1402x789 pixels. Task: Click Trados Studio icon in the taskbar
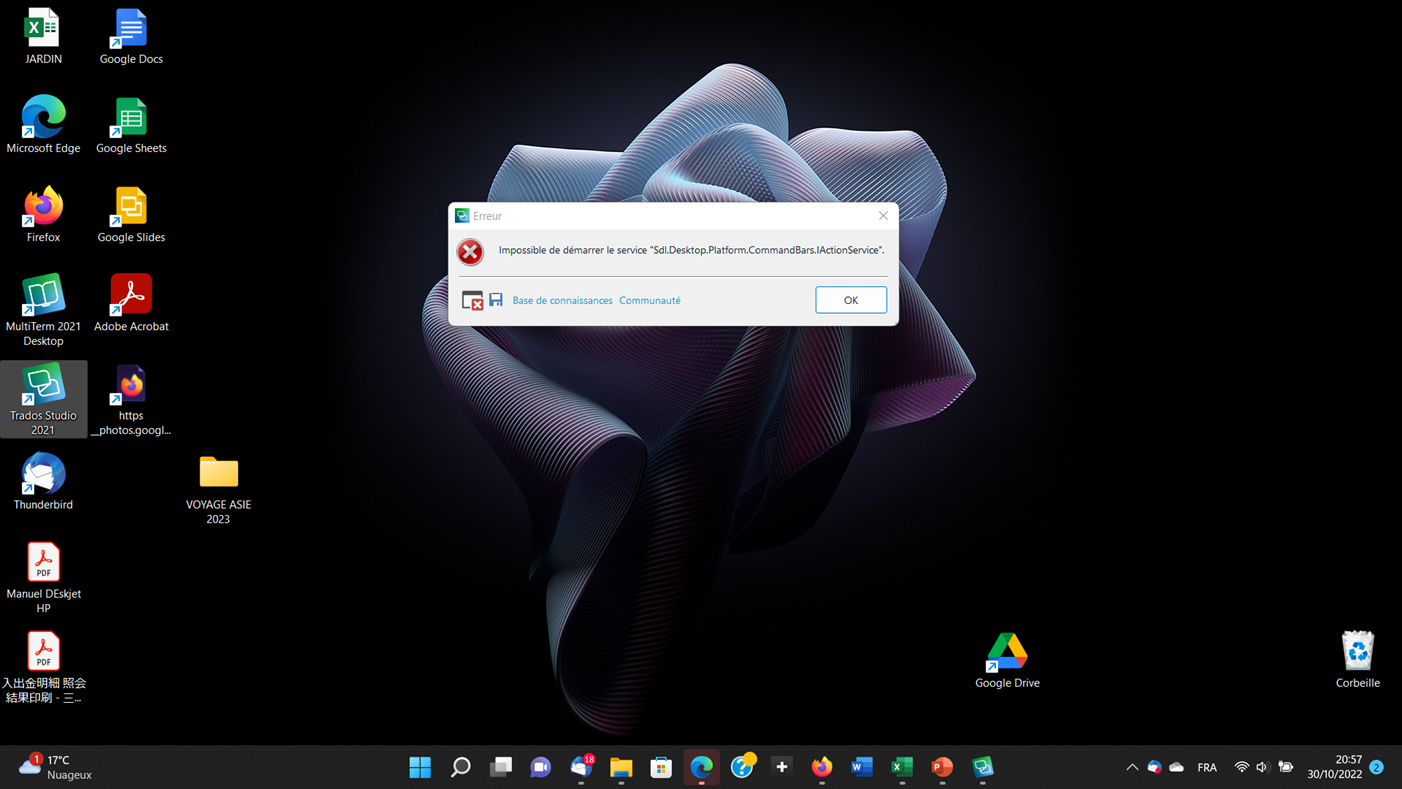(982, 767)
